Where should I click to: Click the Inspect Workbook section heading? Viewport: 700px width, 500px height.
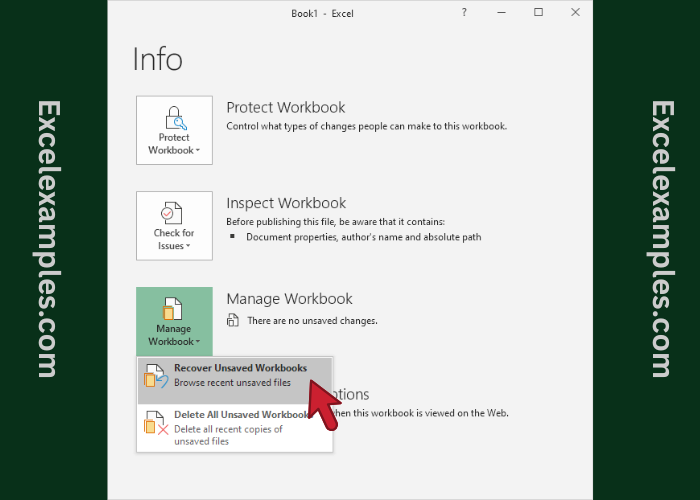tap(286, 203)
